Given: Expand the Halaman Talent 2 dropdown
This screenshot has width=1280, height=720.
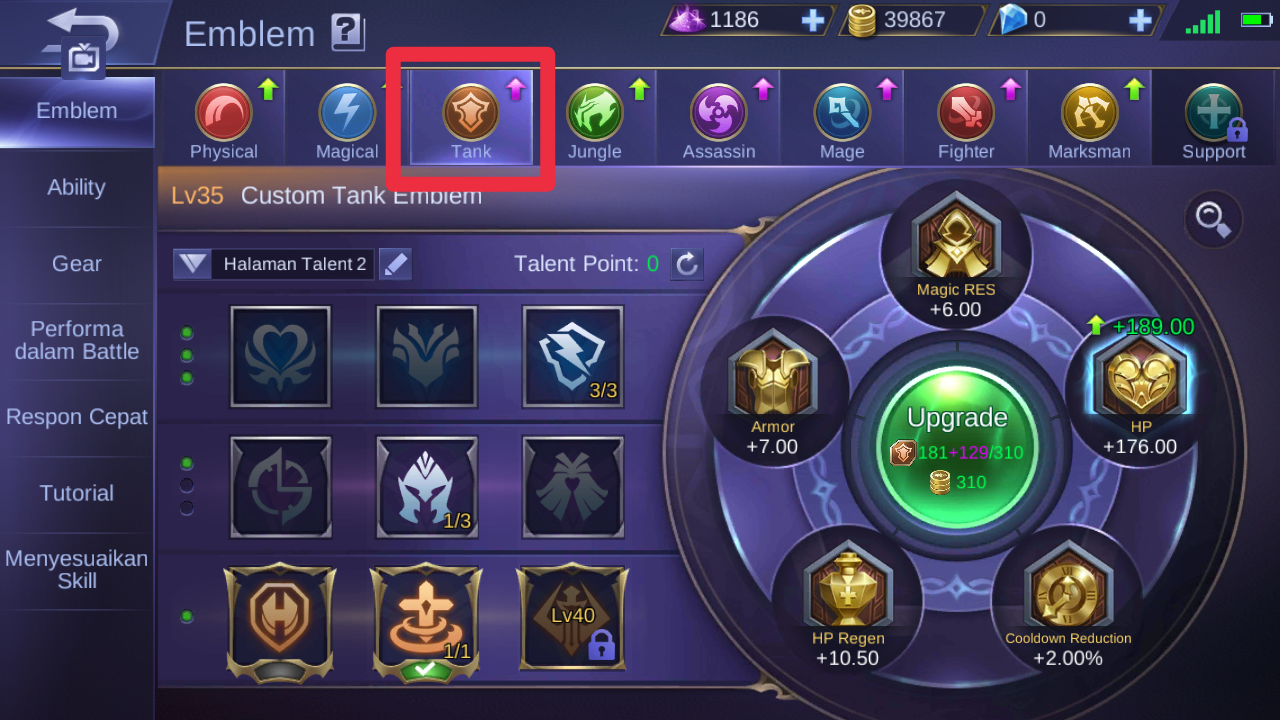Looking at the screenshot, I should (x=193, y=264).
